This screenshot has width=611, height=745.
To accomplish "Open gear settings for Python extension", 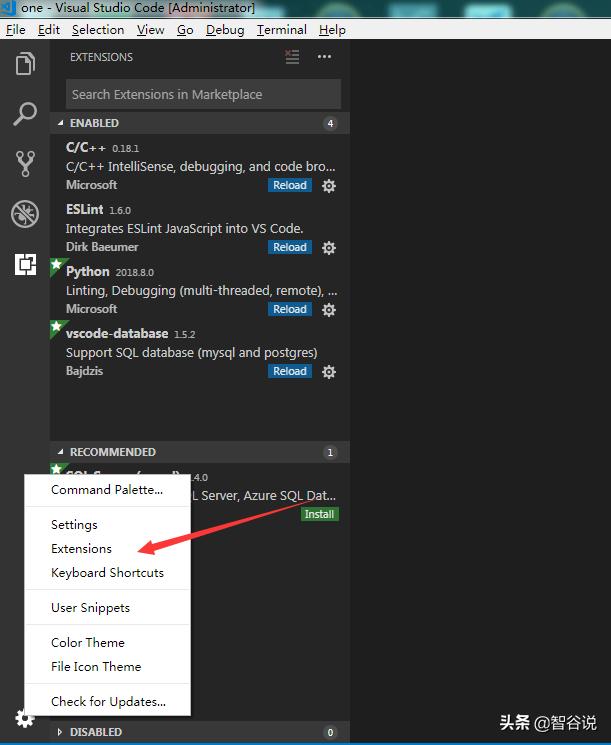I will tap(329, 310).
